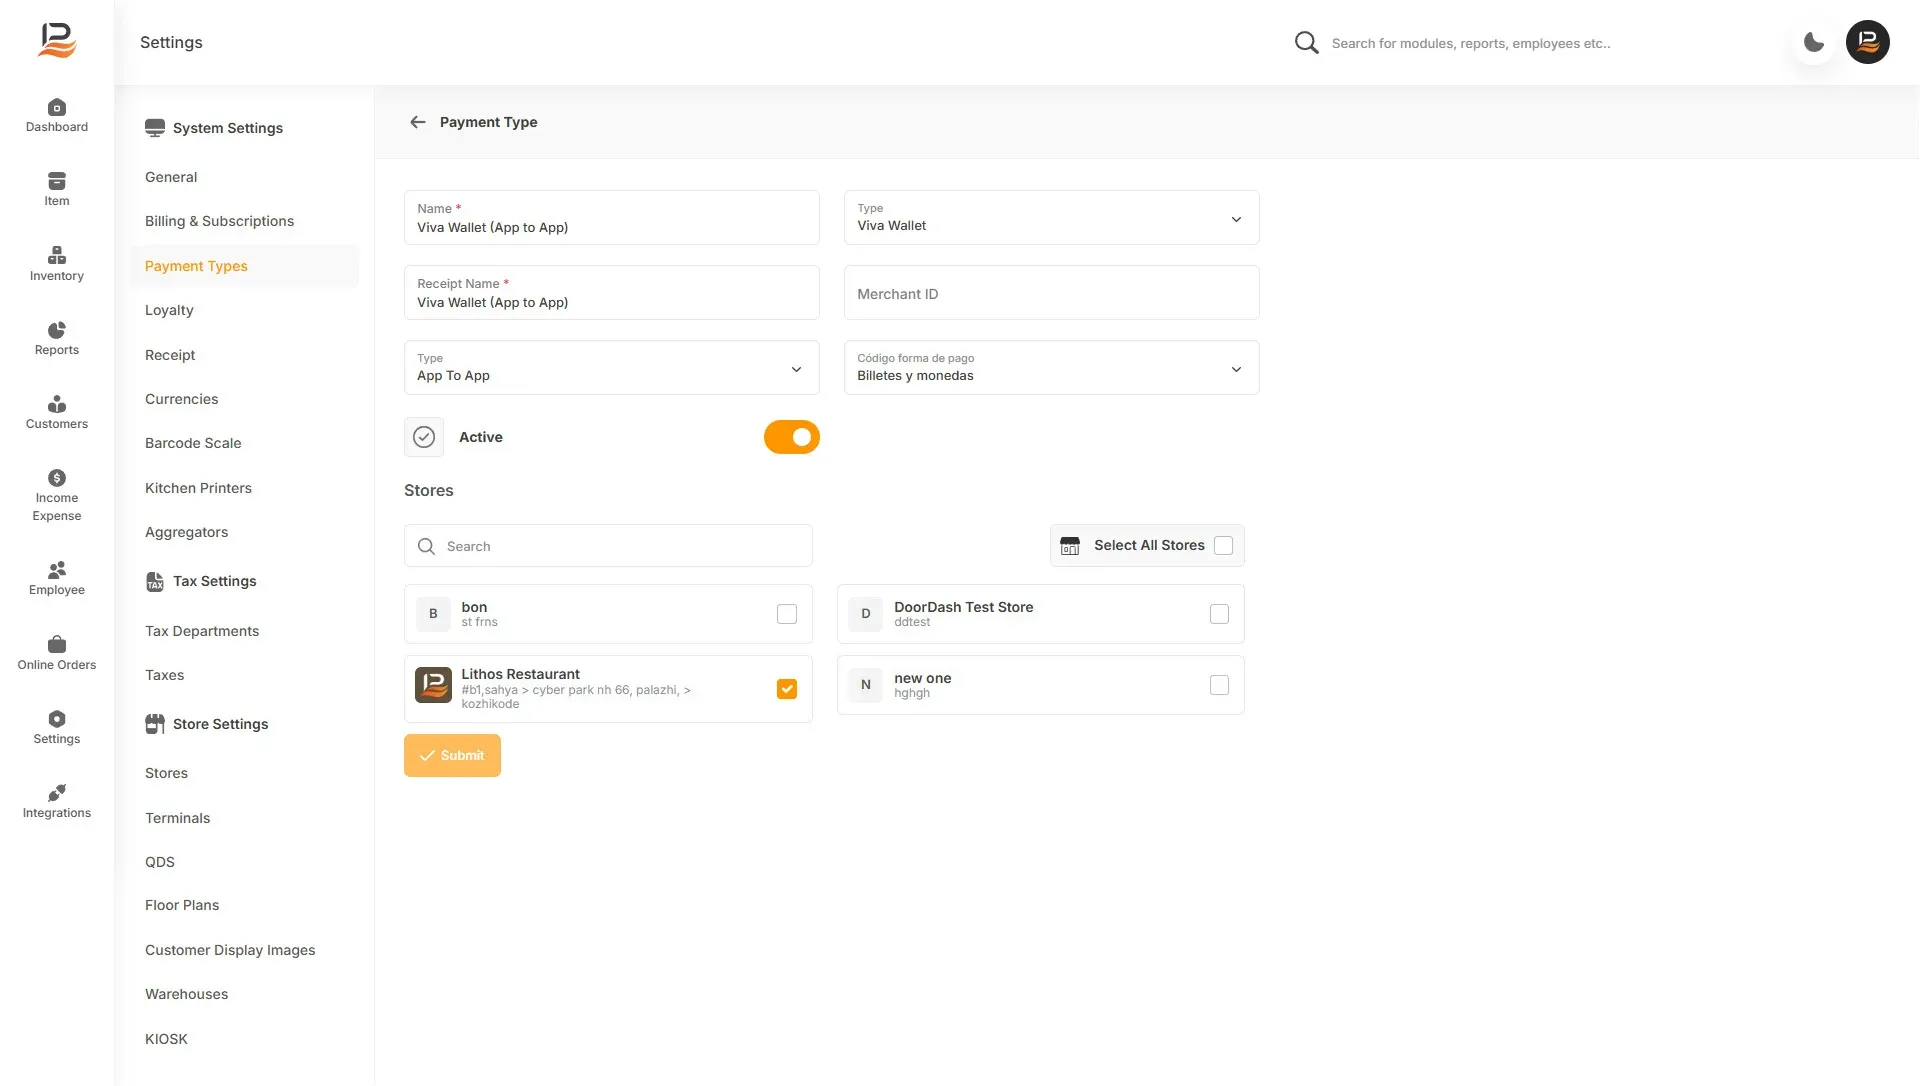Open Aggregators settings

[186, 532]
